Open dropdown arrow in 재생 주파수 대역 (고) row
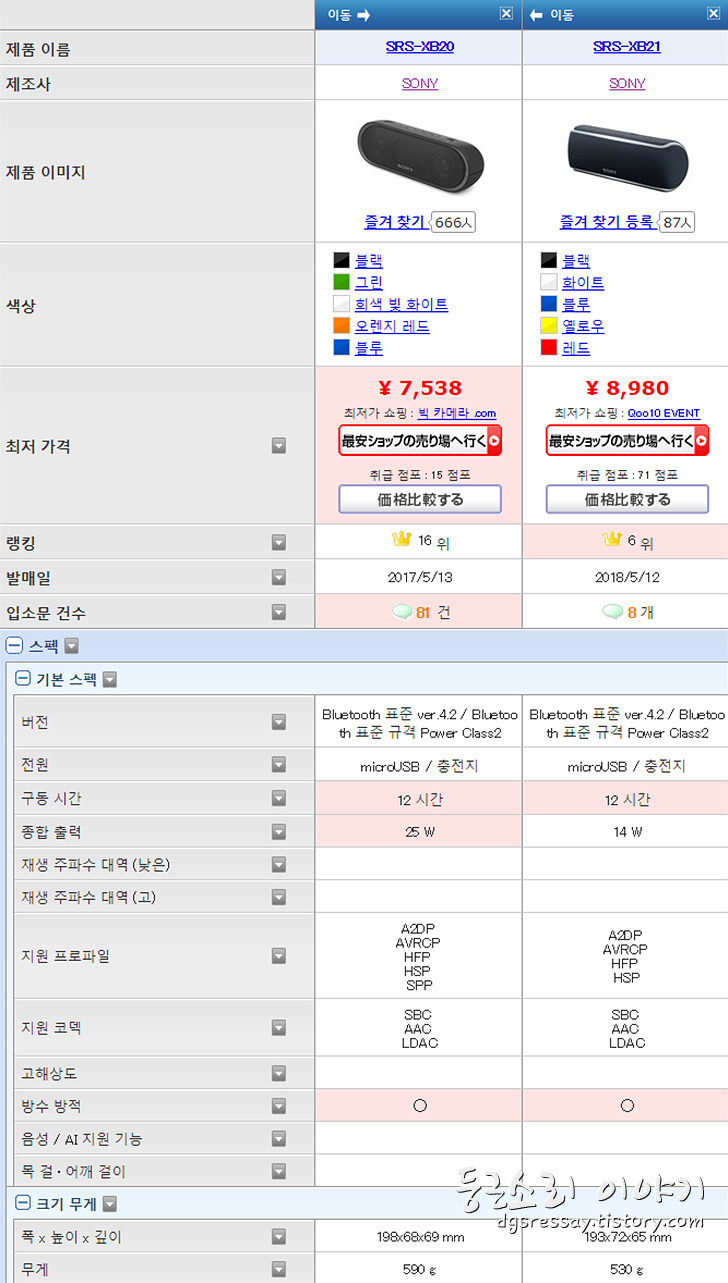The width and height of the screenshot is (728, 1283). (x=279, y=897)
